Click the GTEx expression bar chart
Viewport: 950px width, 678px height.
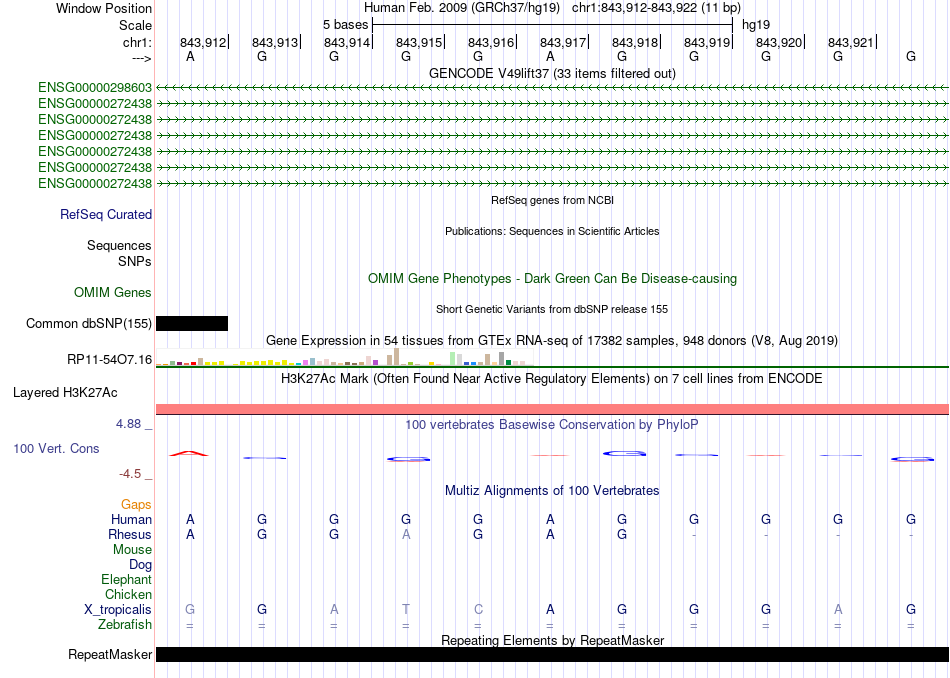point(344,357)
